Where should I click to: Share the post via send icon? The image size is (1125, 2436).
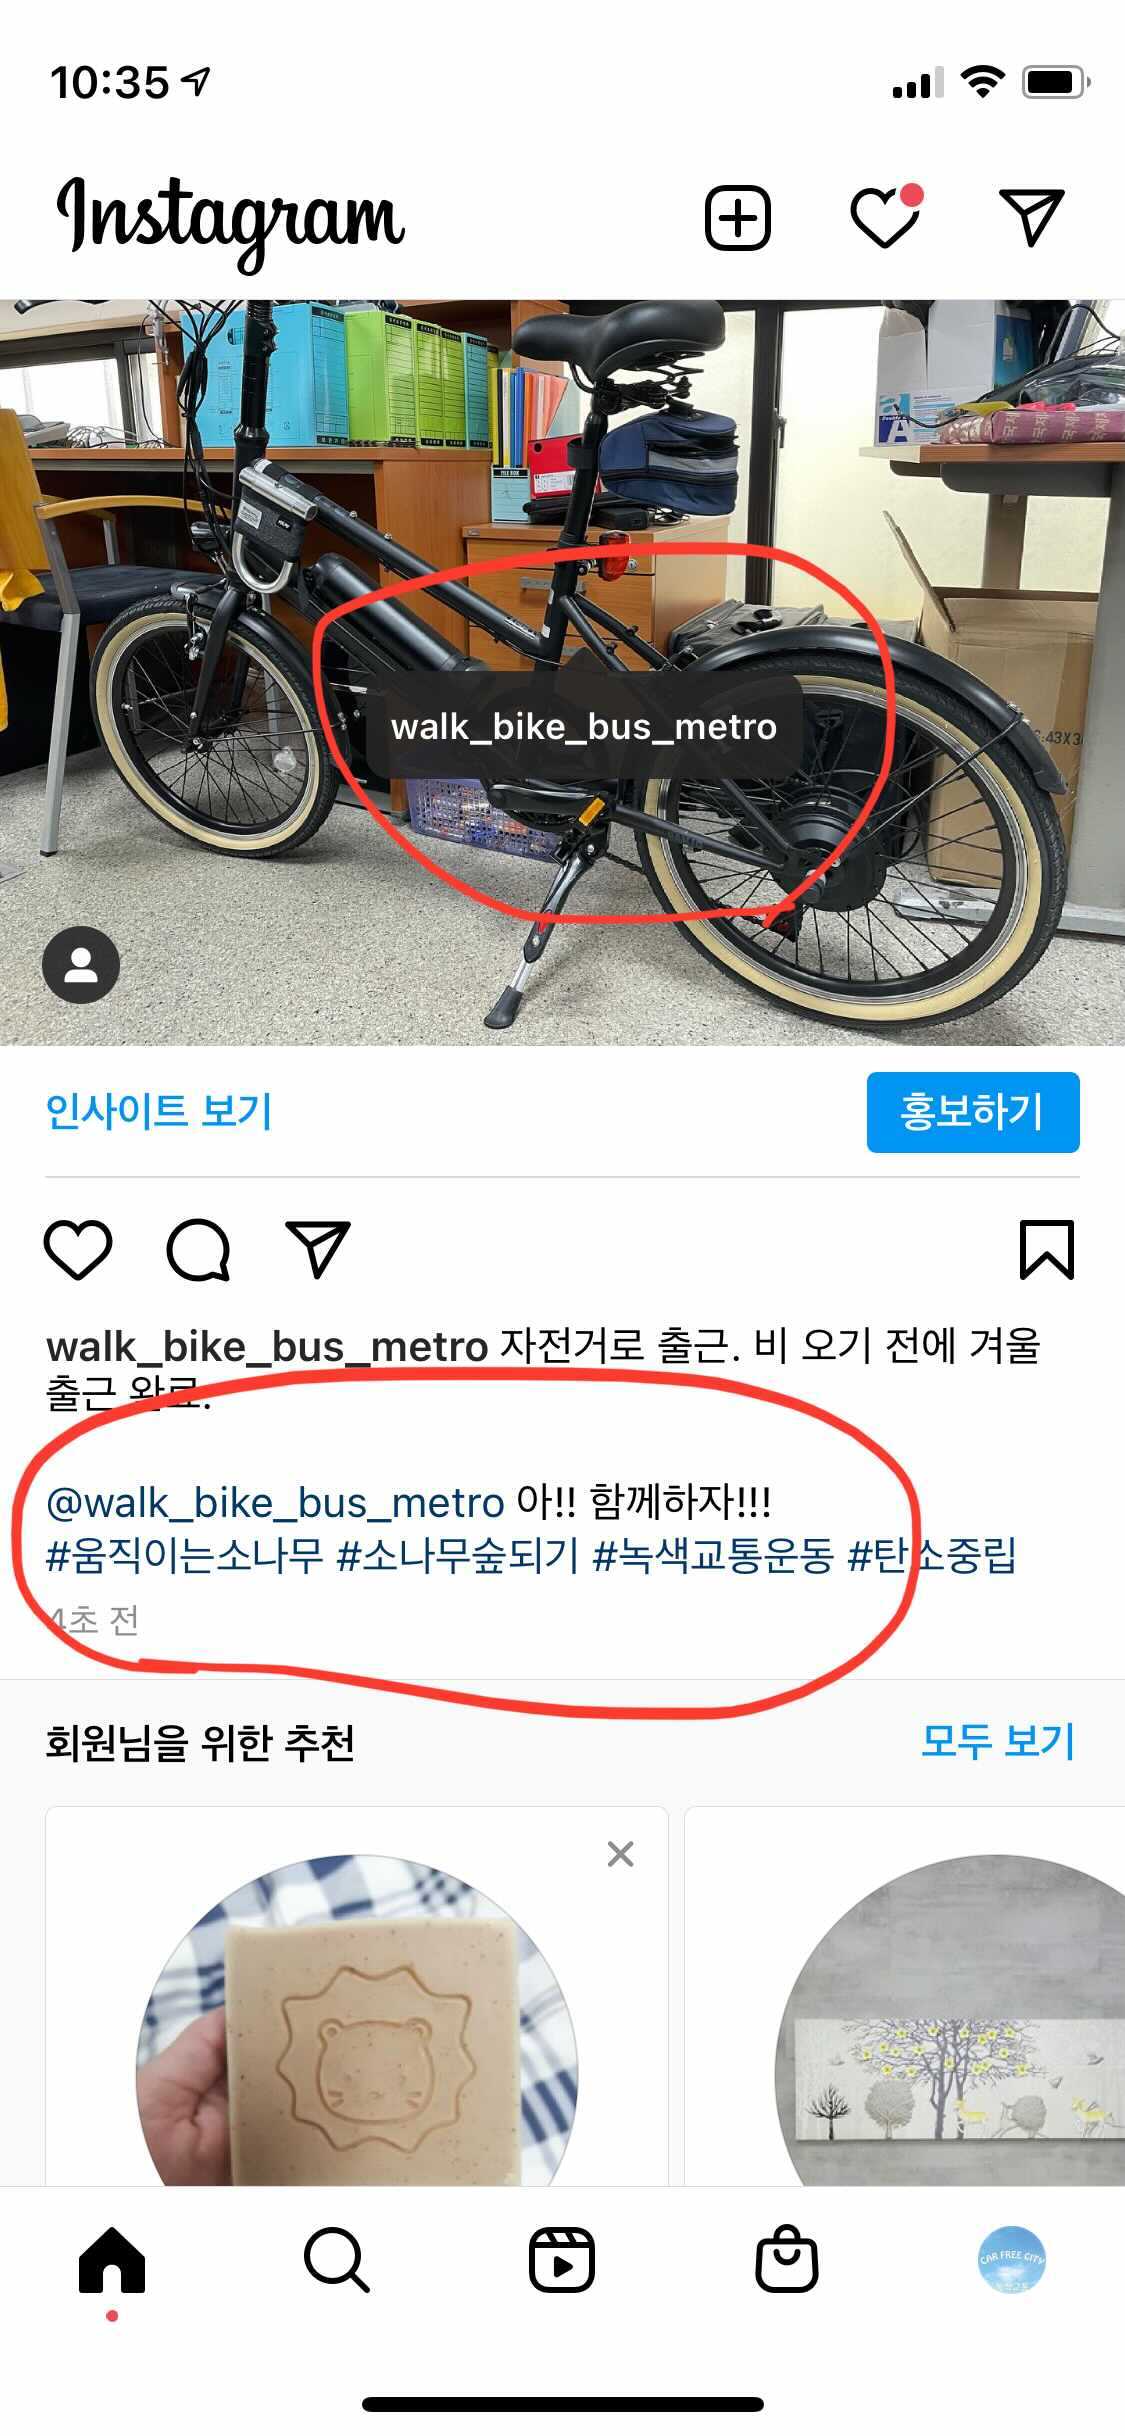(318, 1248)
